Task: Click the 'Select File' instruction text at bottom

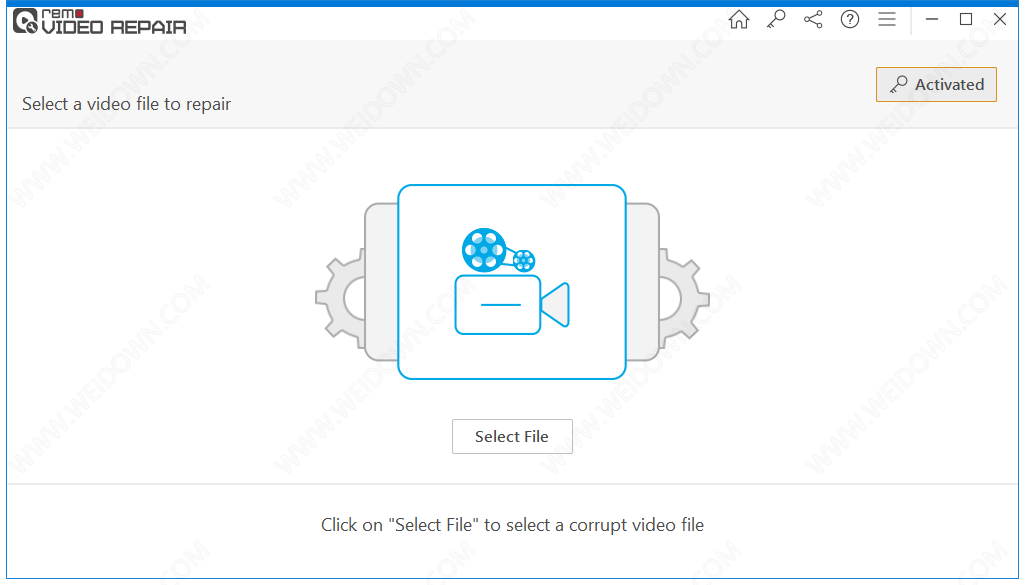Action: pos(512,525)
